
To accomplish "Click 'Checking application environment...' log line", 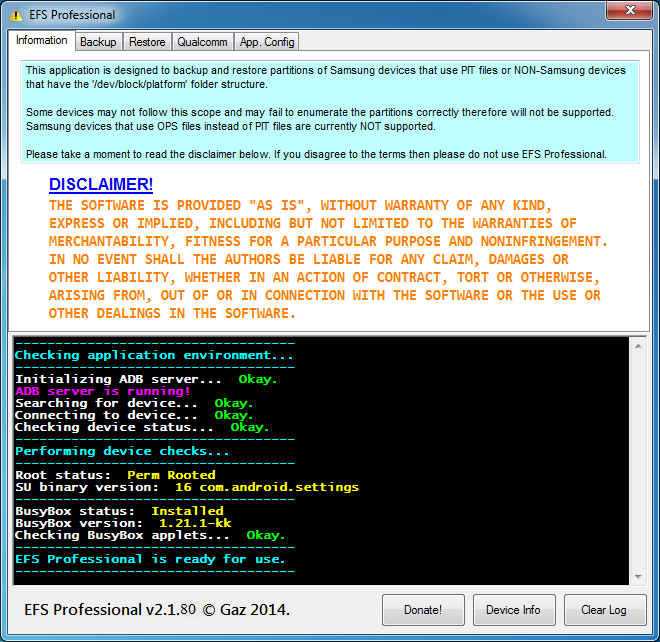I will point(154,355).
